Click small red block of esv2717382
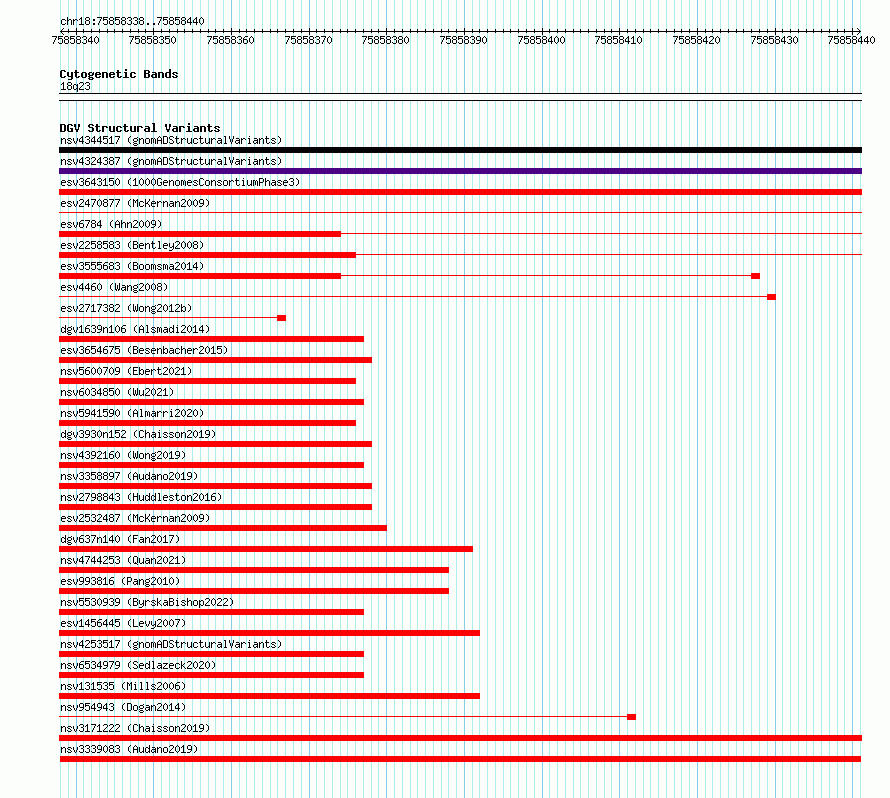Viewport: 890px width, 798px height. (x=282, y=318)
